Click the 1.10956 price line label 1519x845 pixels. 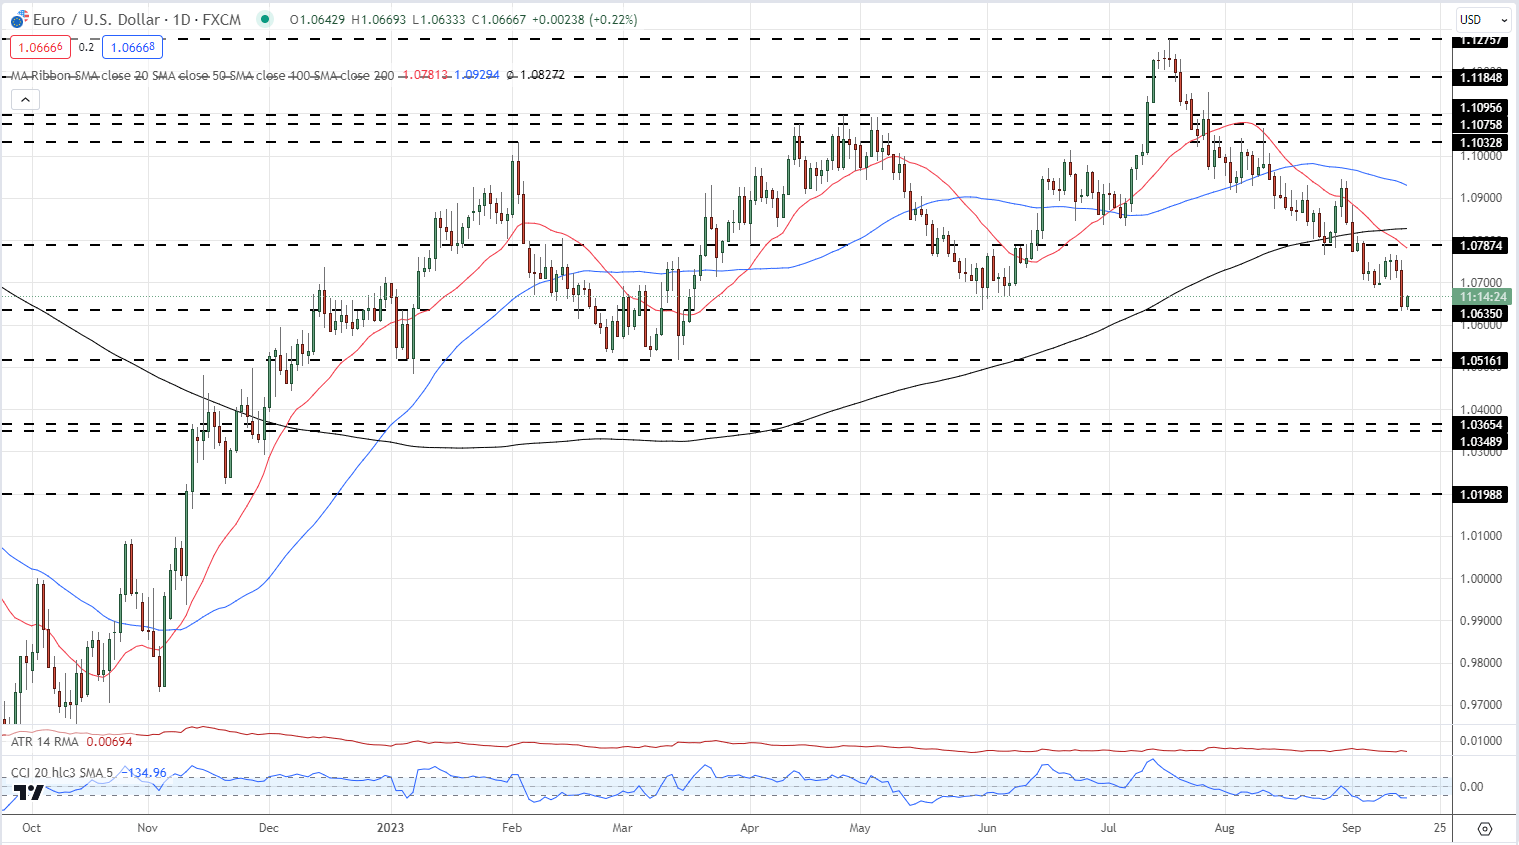tap(1480, 107)
